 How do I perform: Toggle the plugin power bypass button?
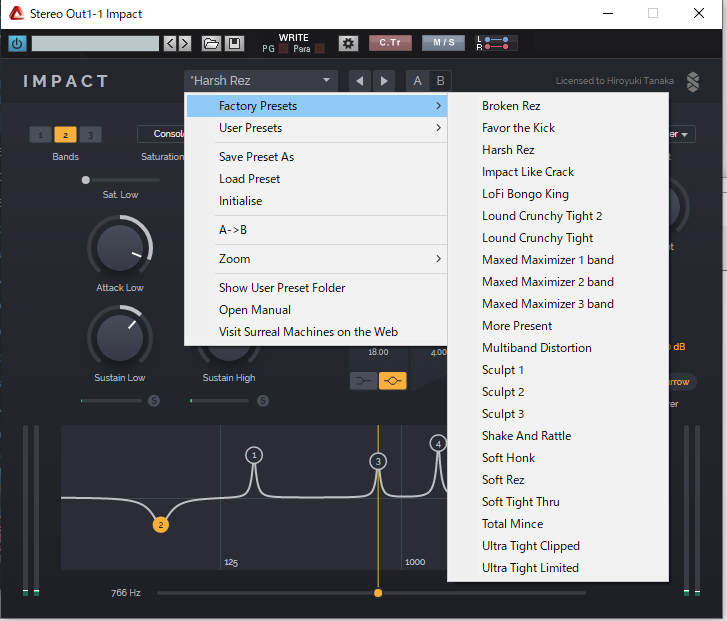17,44
